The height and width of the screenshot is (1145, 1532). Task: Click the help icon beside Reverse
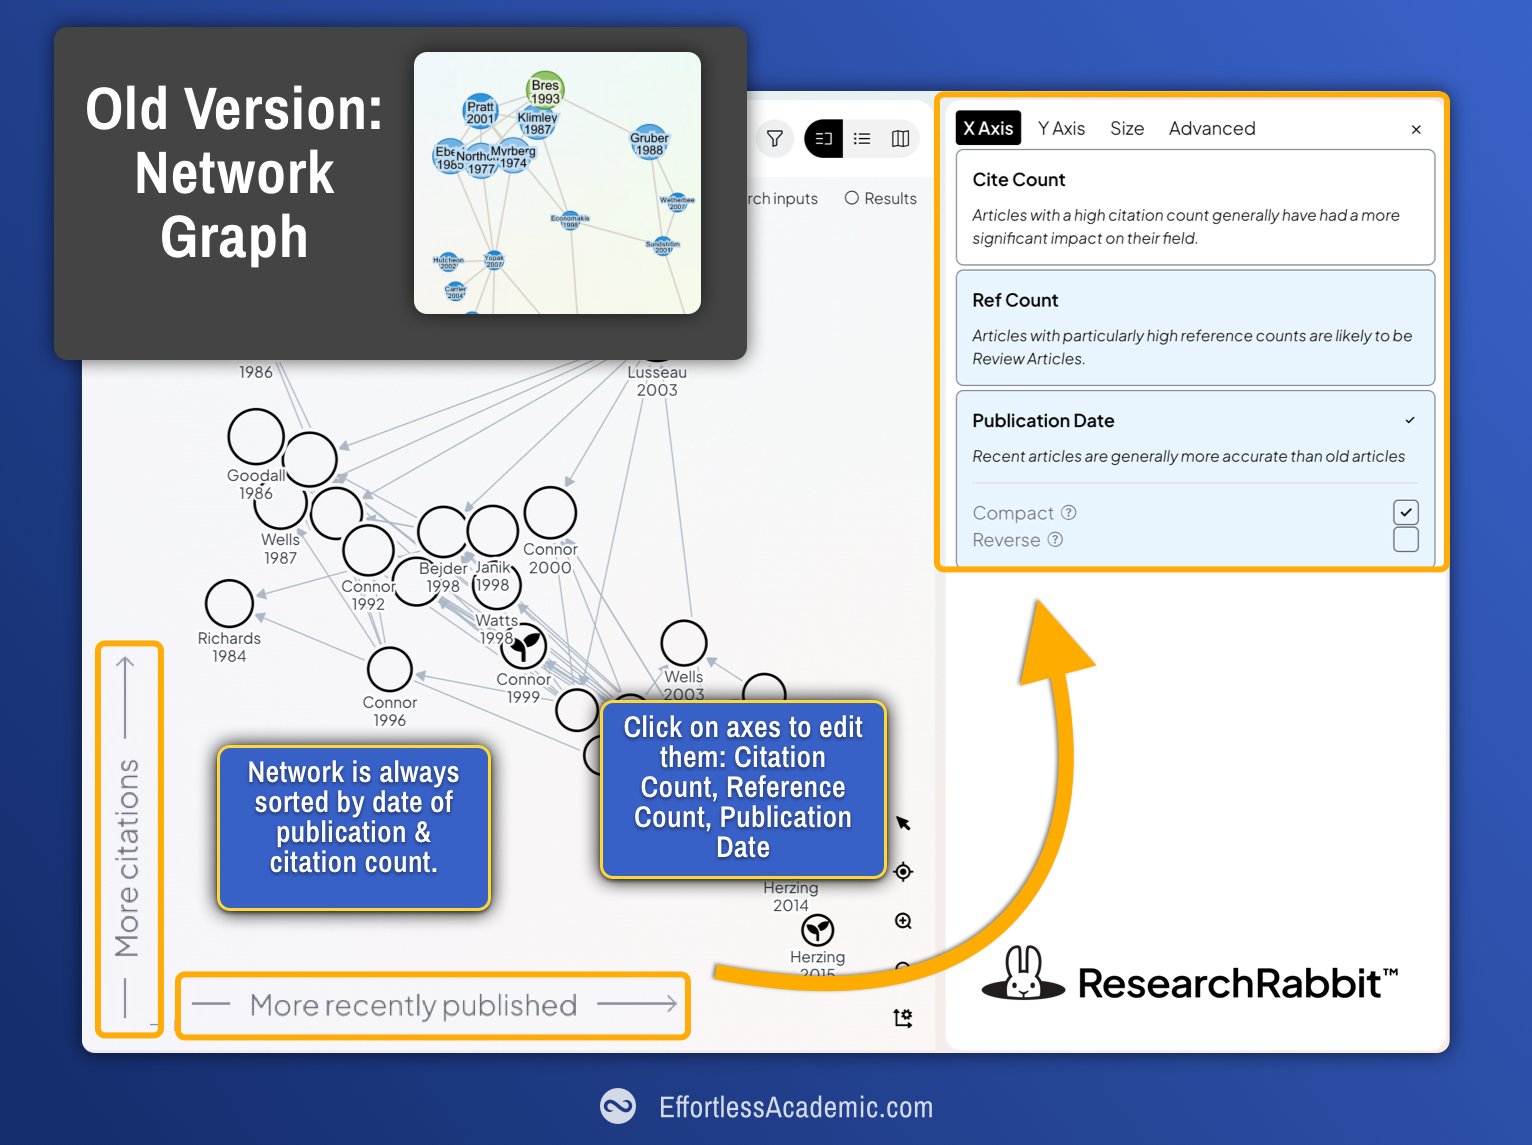coord(1055,539)
